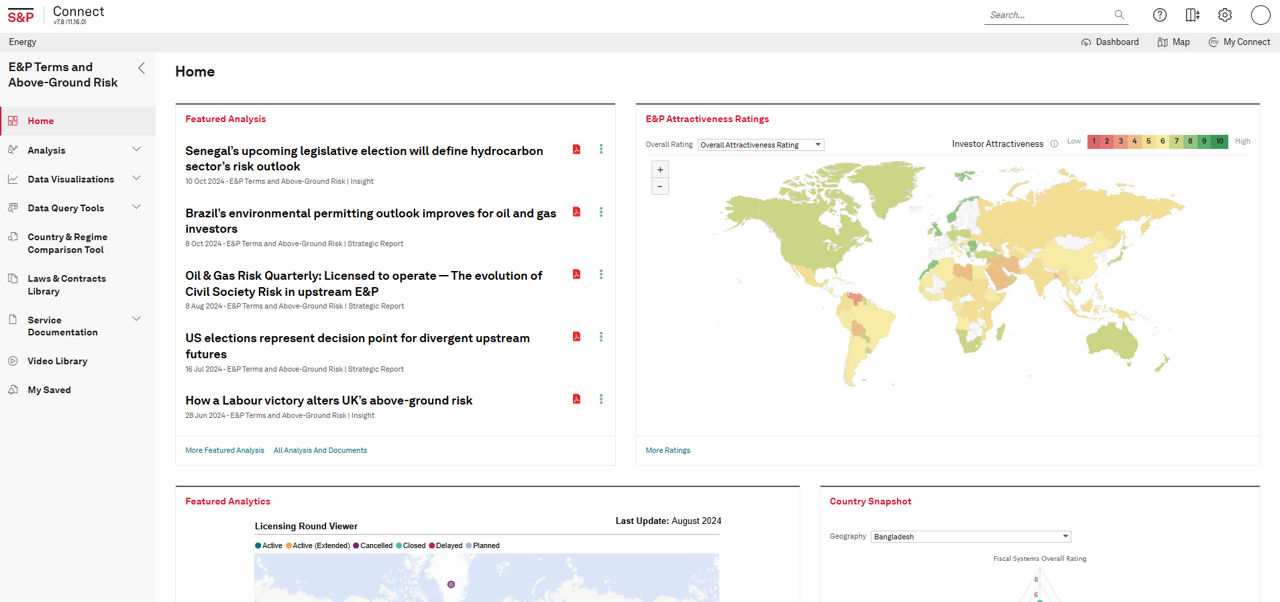The width and height of the screenshot is (1280, 602).
Task: Toggle Cancelled series in licensing round legend
Action: click(375, 546)
